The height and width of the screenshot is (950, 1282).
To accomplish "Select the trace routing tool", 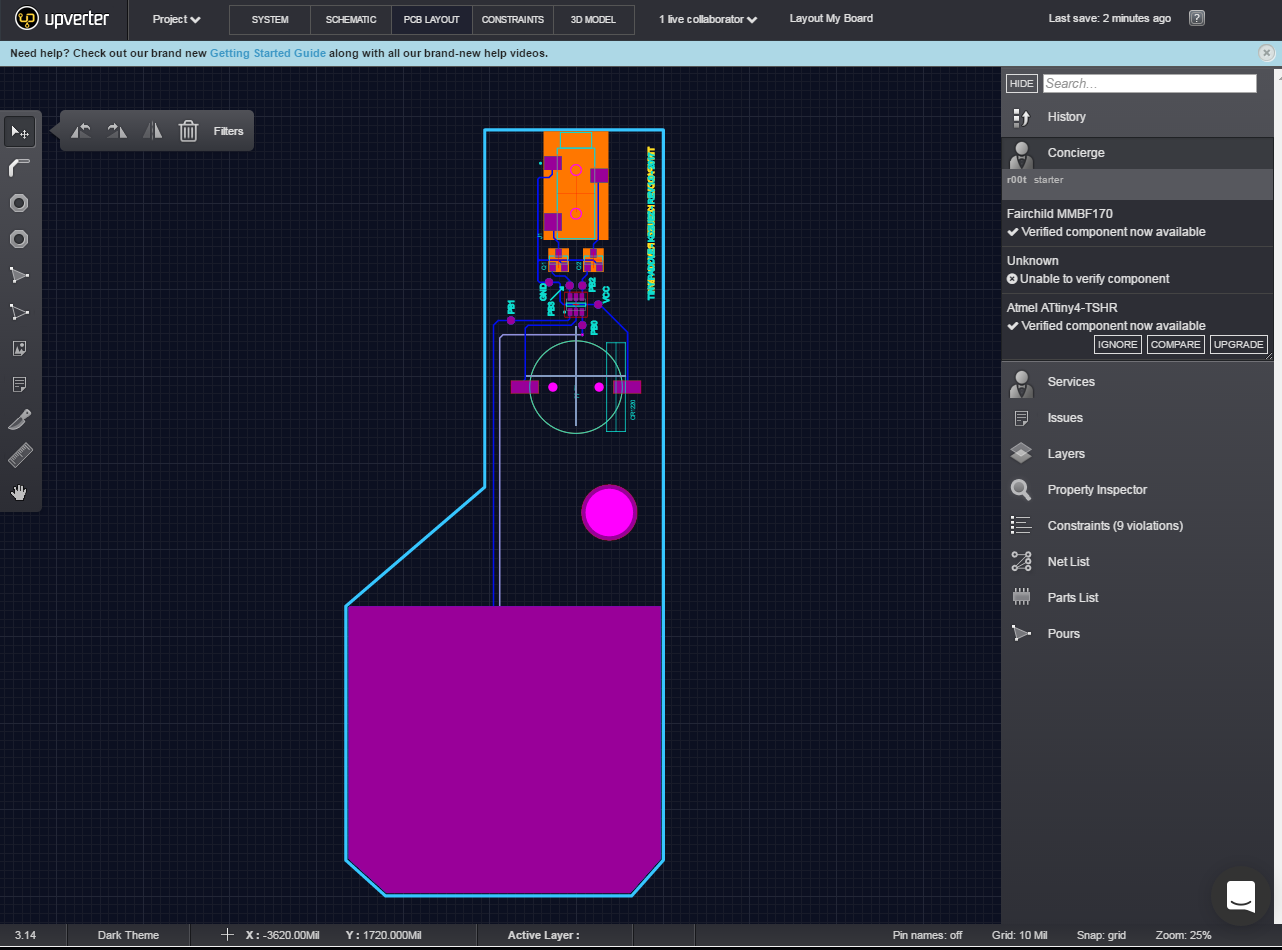I will point(19,167).
